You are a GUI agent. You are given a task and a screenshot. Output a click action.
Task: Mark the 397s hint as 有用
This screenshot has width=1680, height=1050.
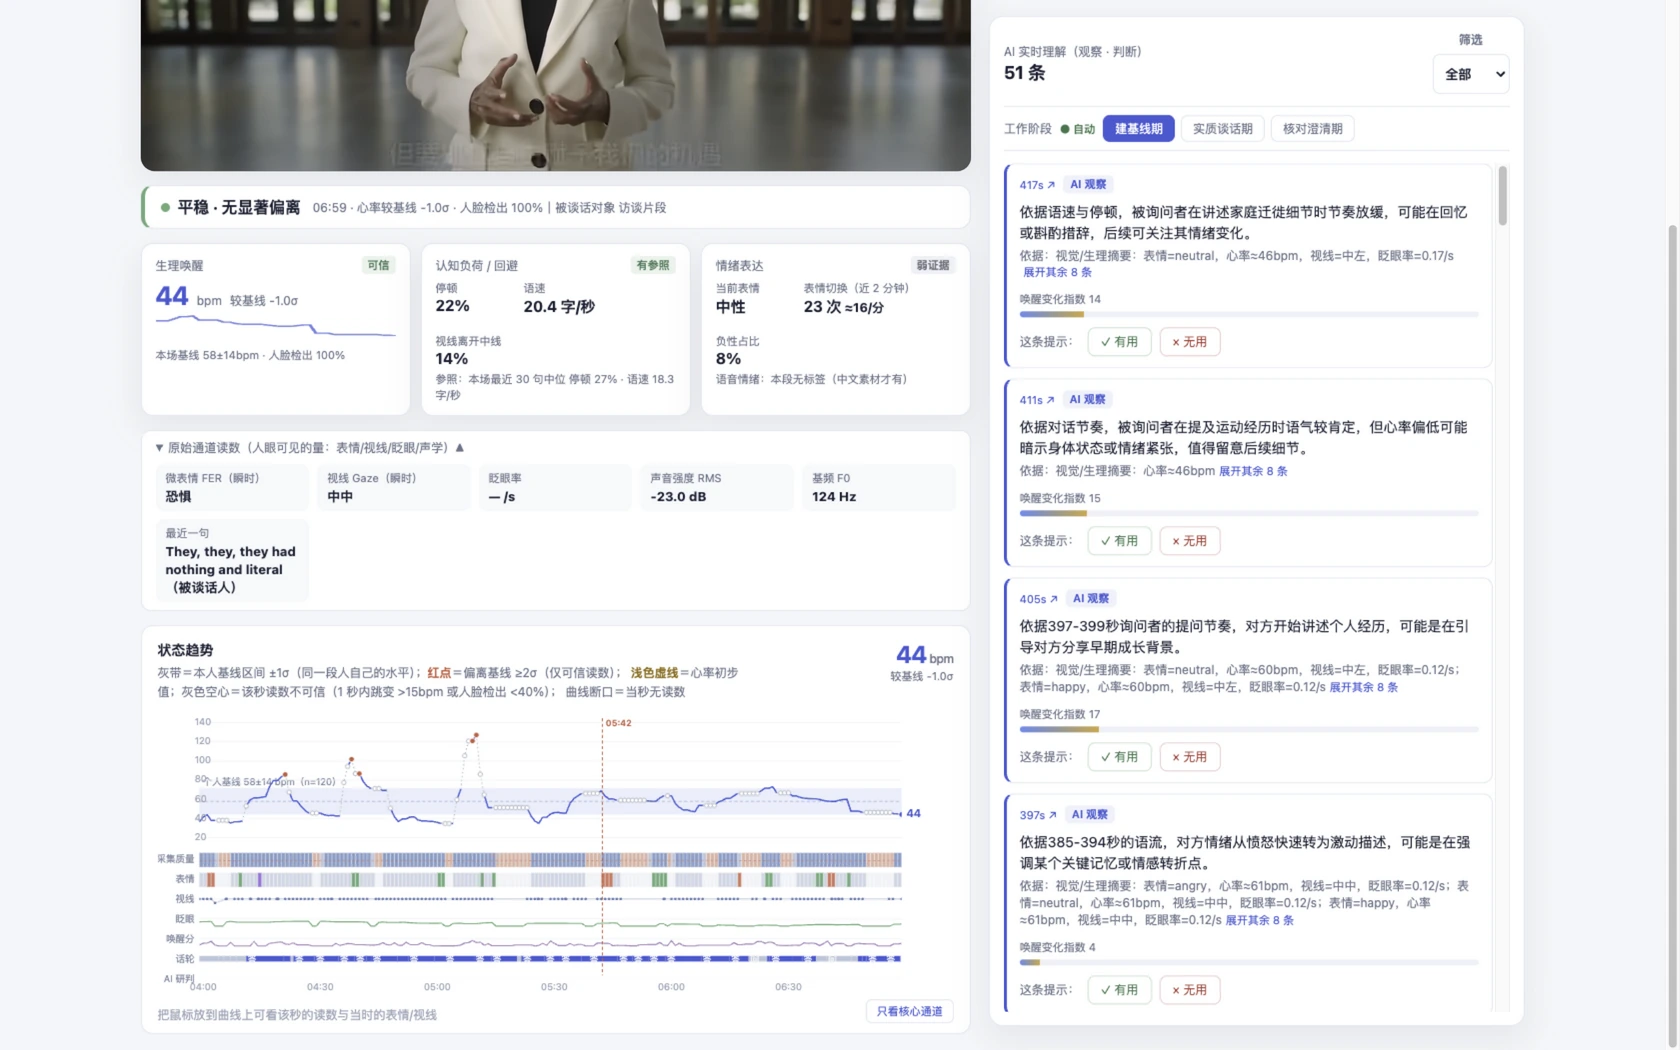click(1119, 990)
